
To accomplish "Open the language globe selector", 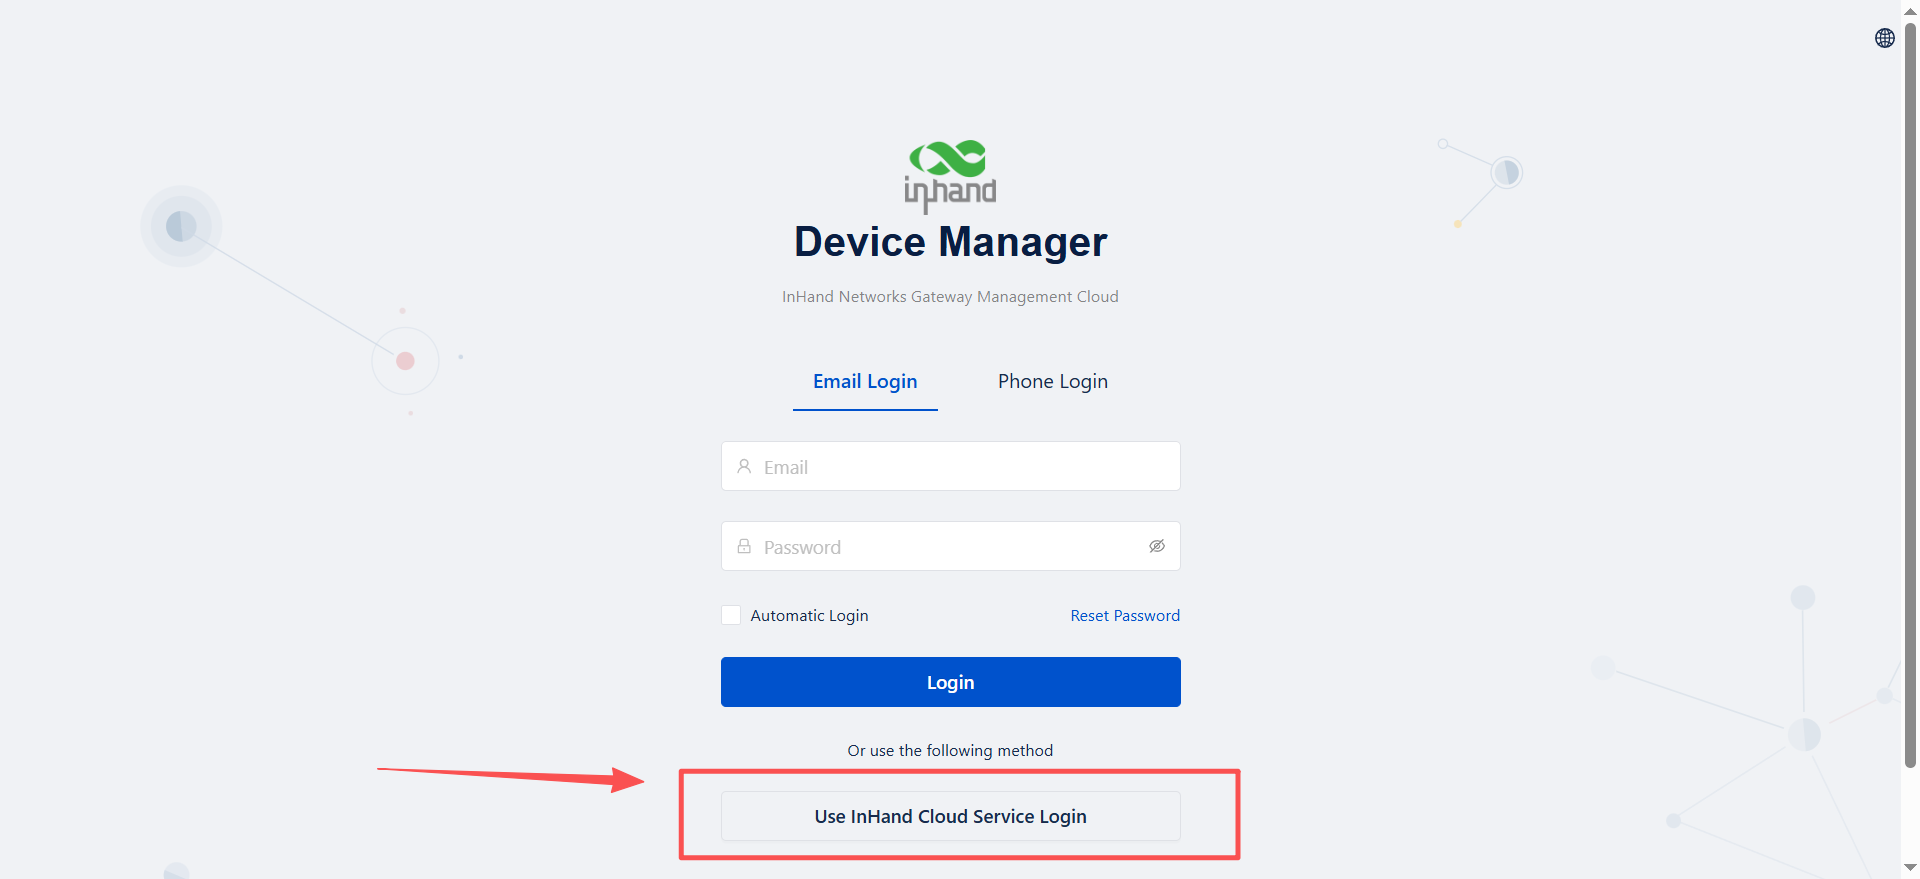I will [1884, 38].
